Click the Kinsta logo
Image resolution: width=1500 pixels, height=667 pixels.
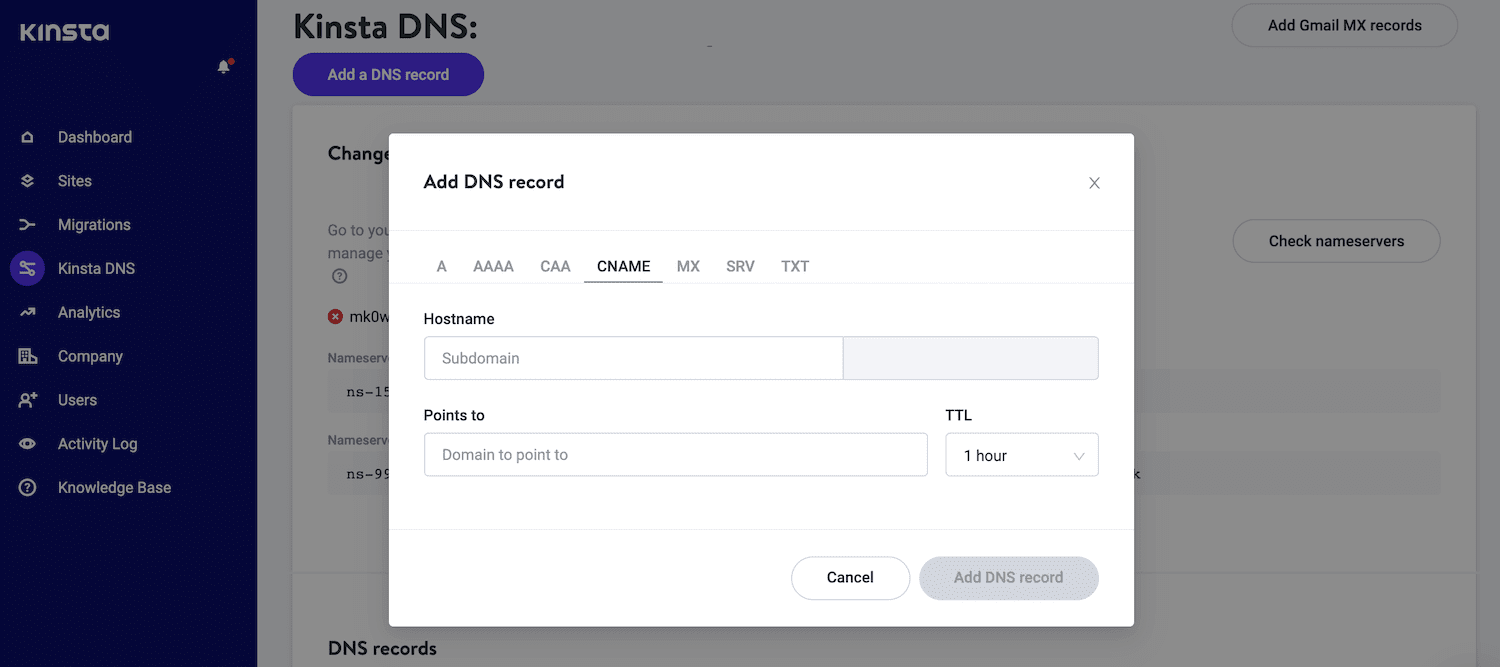tap(64, 32)
